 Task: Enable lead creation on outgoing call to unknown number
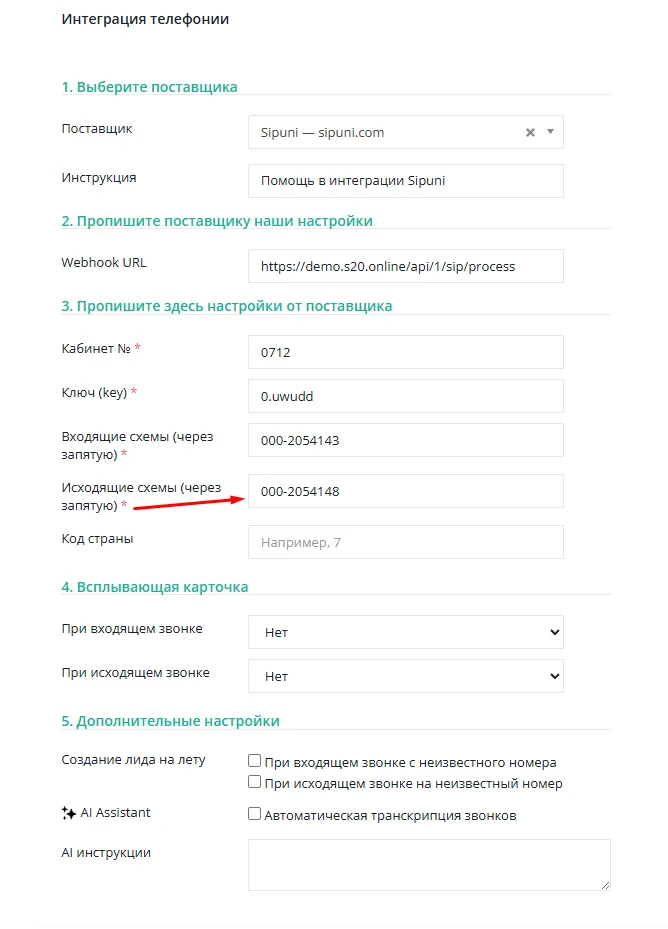click(x=254, y=782)
